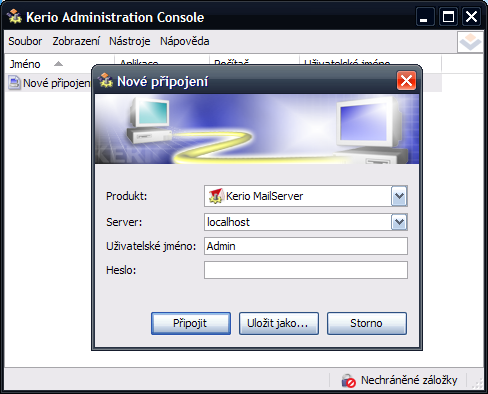Close the Kerio Administration Console window
Image resolution: width=488 pixels, height=394 pixels.
(x=471, y=17)
